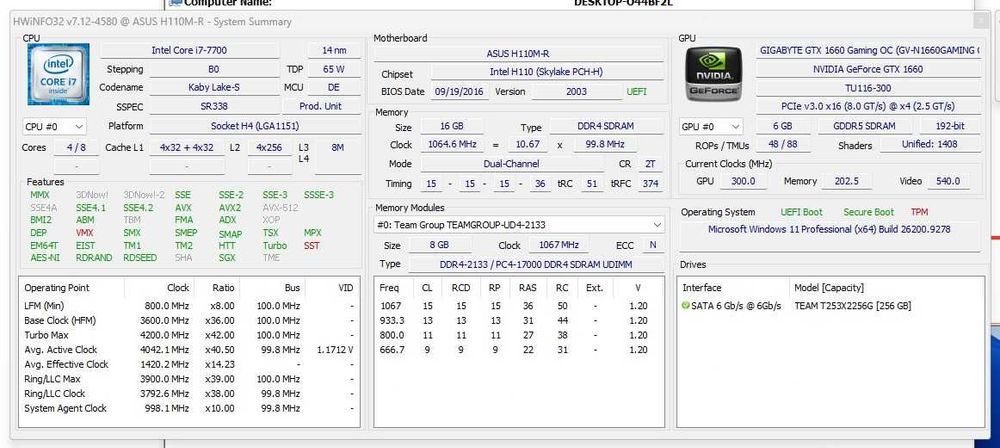Click the Operating Point column header

(x=57, y=288)
